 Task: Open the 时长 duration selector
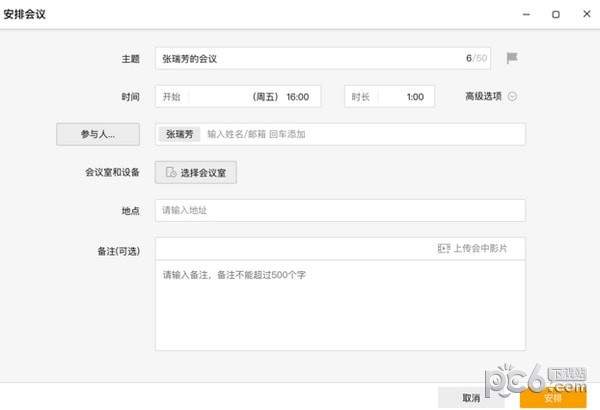388,97
